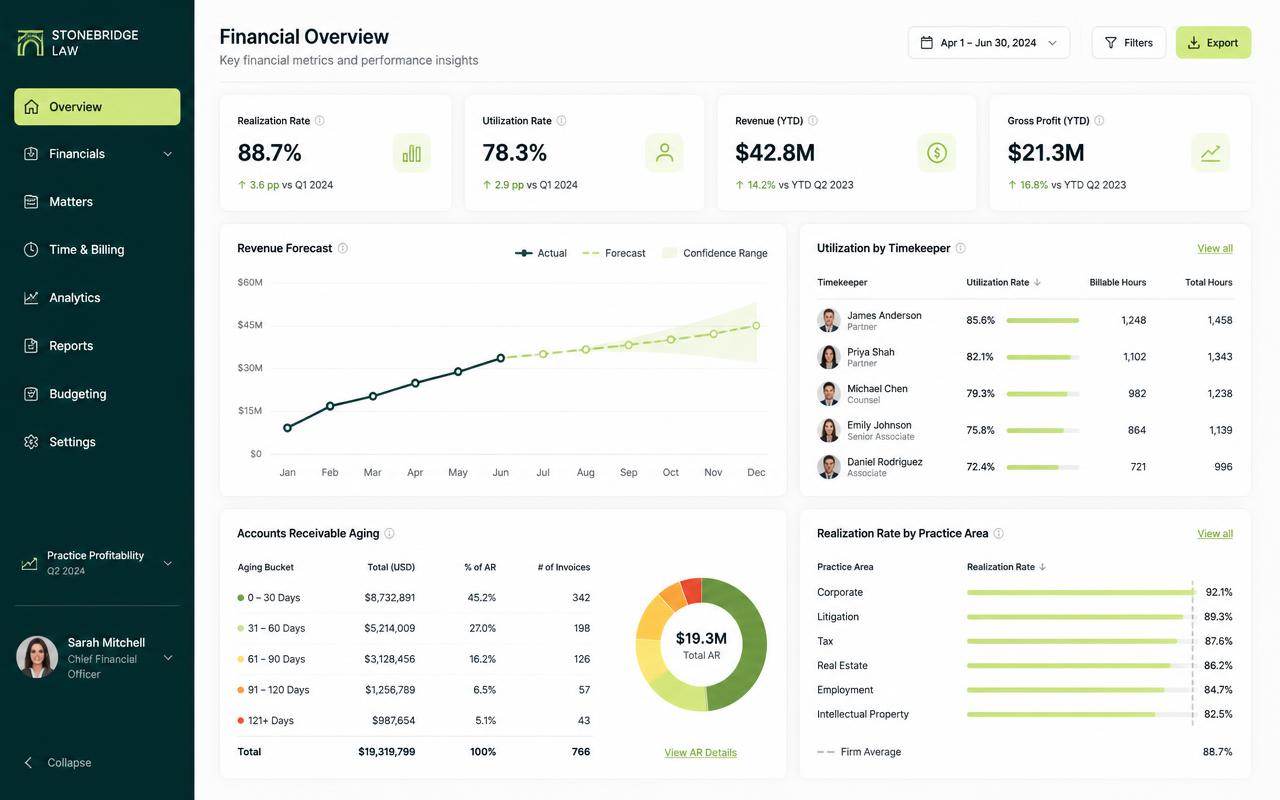Sort practice areas by Realization Rate arrow

tap(1043, 567)
